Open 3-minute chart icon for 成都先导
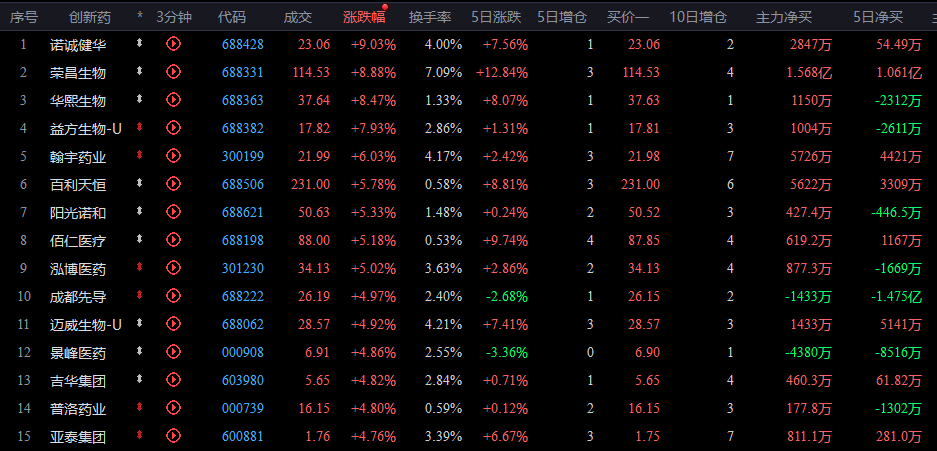This screenshot has width=937, height=451. [173, 296]
